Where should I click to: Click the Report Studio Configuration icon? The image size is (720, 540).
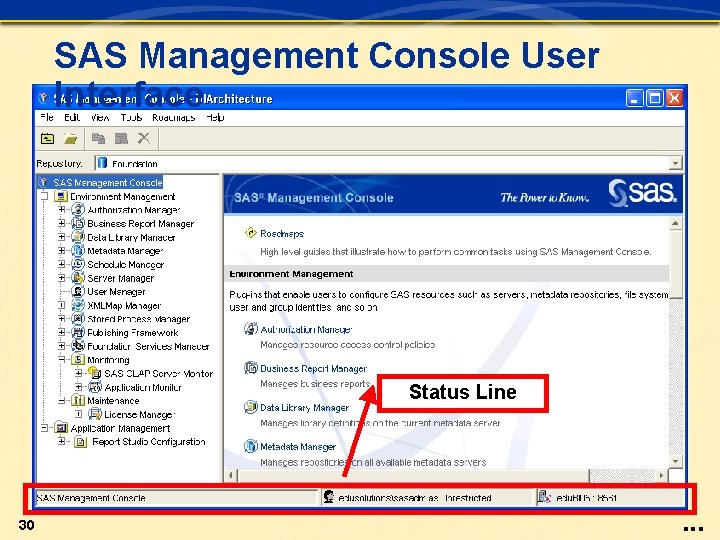81,442
